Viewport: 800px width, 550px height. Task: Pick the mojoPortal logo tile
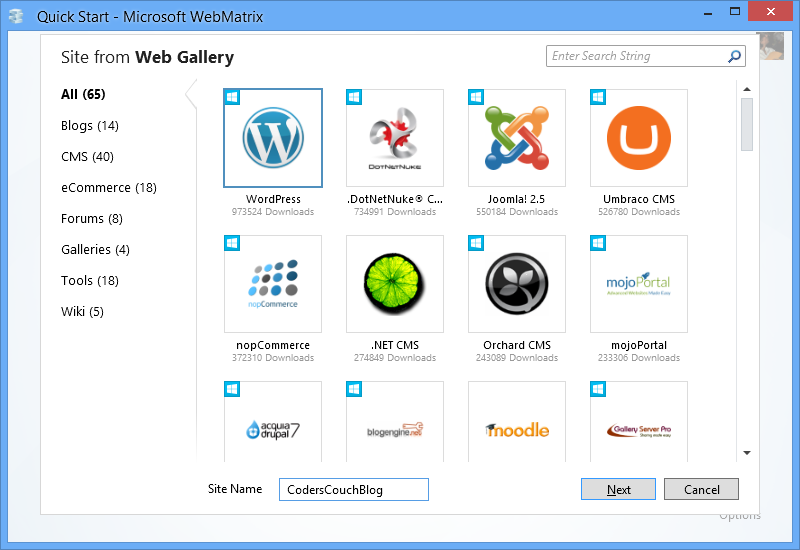[639, 284]
